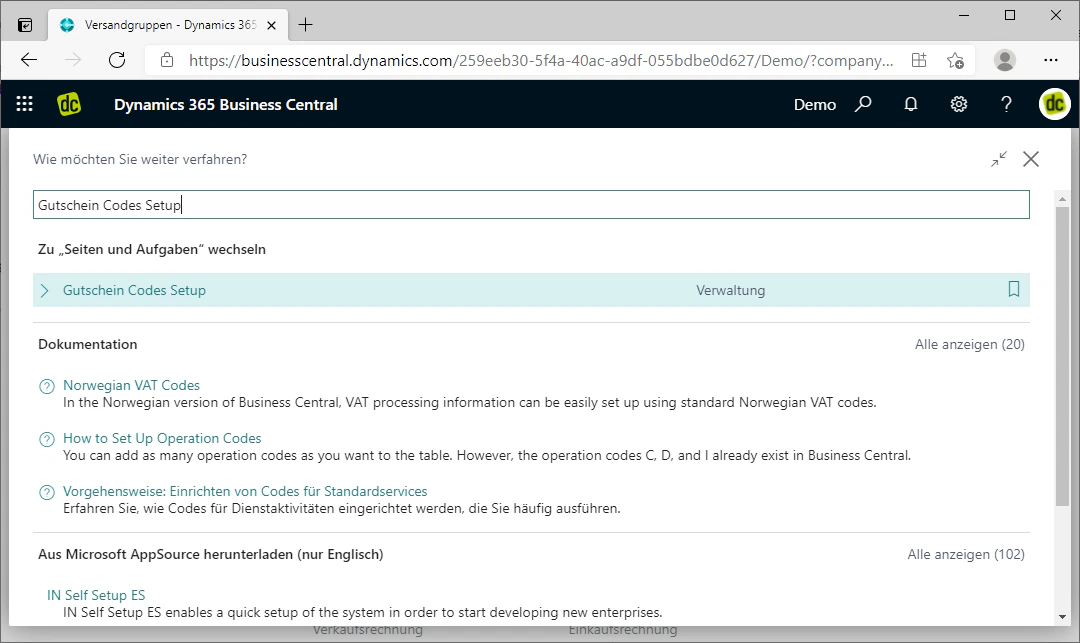Click help icon beside Norwegian VAT Codes

point(47,386)
